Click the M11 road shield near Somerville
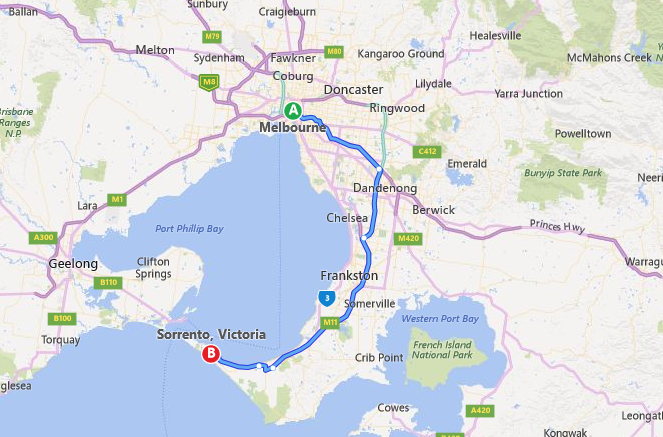663x437 pixels. pos(330,322)
